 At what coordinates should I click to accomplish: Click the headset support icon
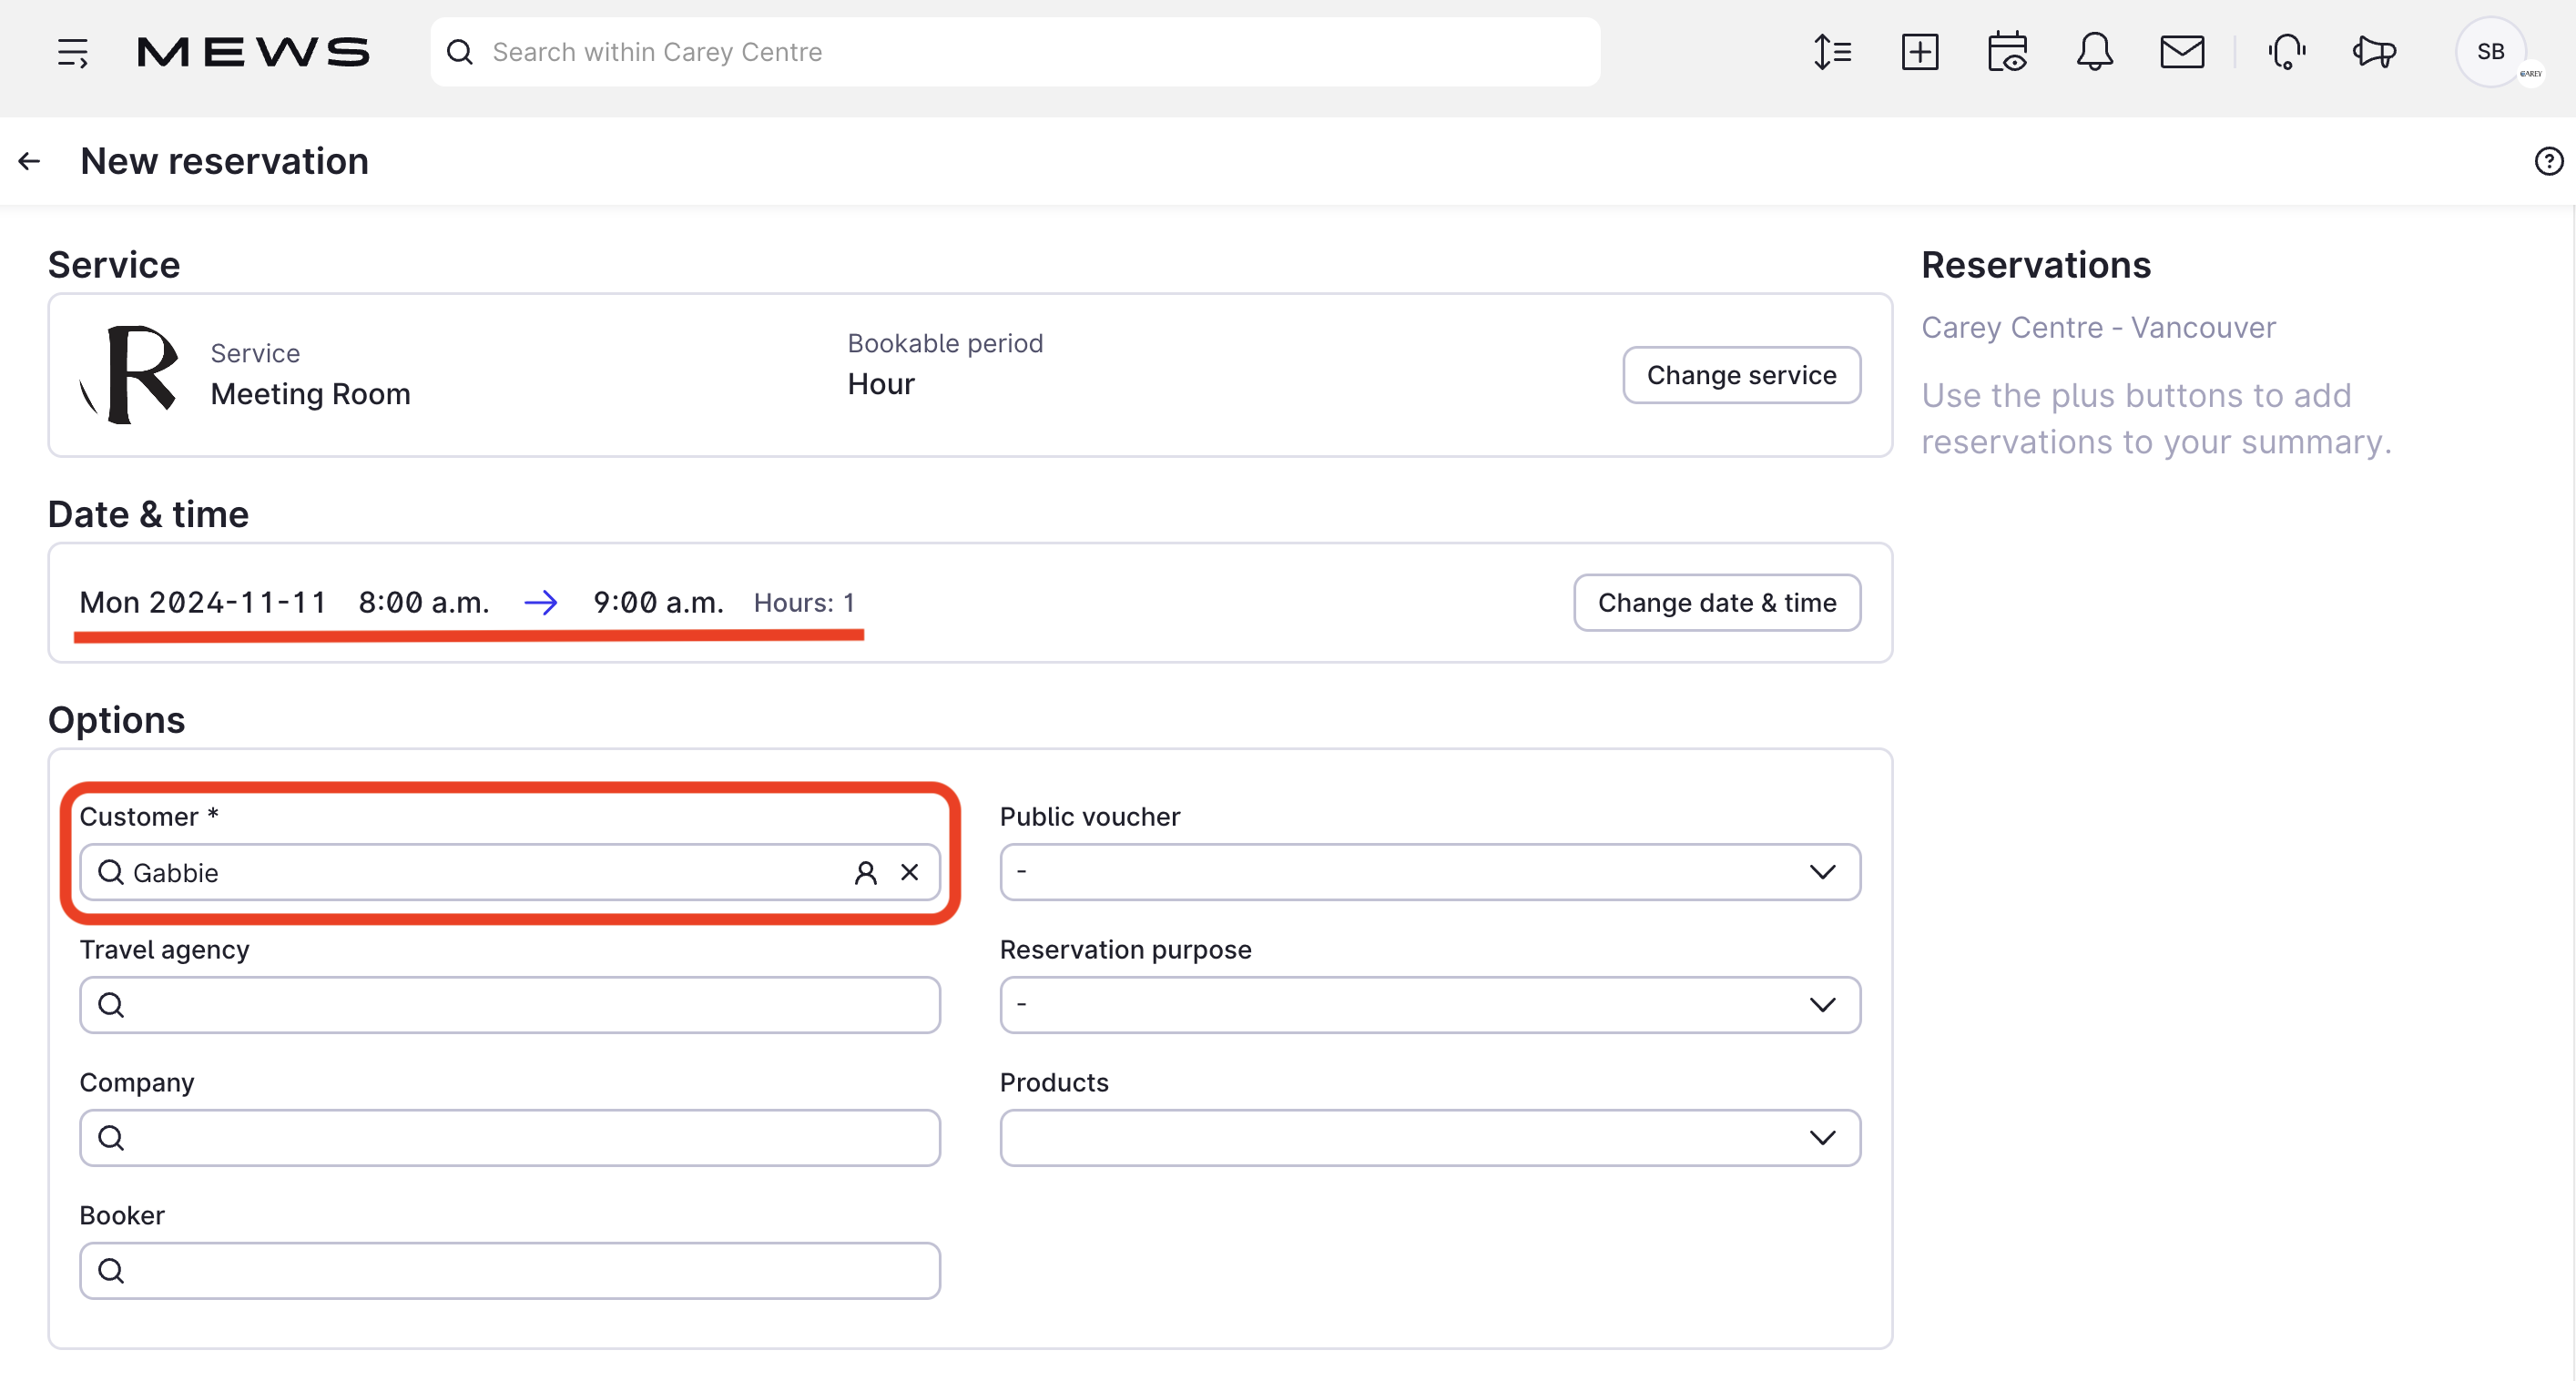click(x=2287, y=52)
